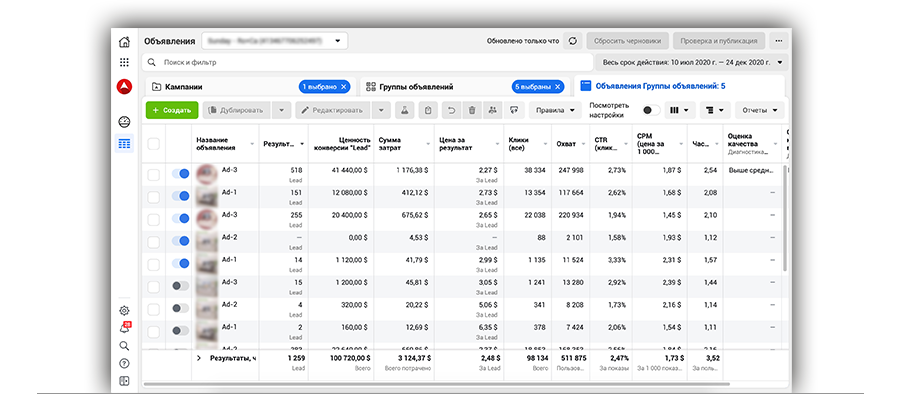
Task: Open the Отчеты dropdown
Action: click(760, 110)
